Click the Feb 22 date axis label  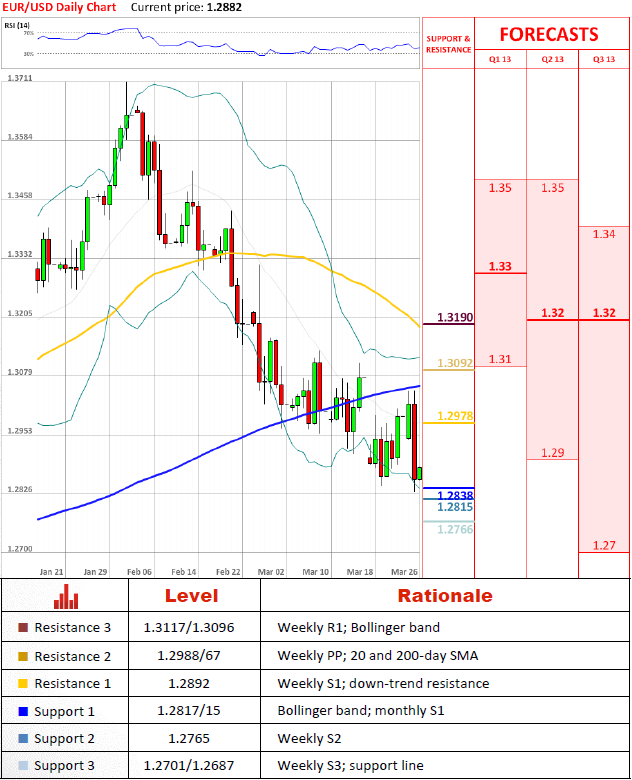click(228, 572)
